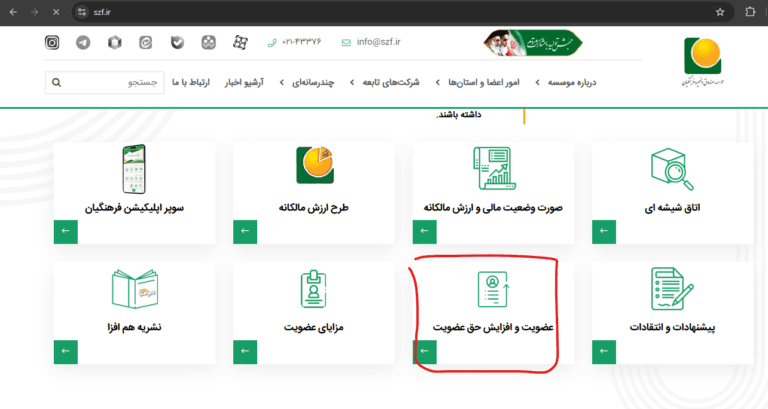Click the festival banner image in header
Viewport: 768px width, 409px height.
[x=533, y=43]
